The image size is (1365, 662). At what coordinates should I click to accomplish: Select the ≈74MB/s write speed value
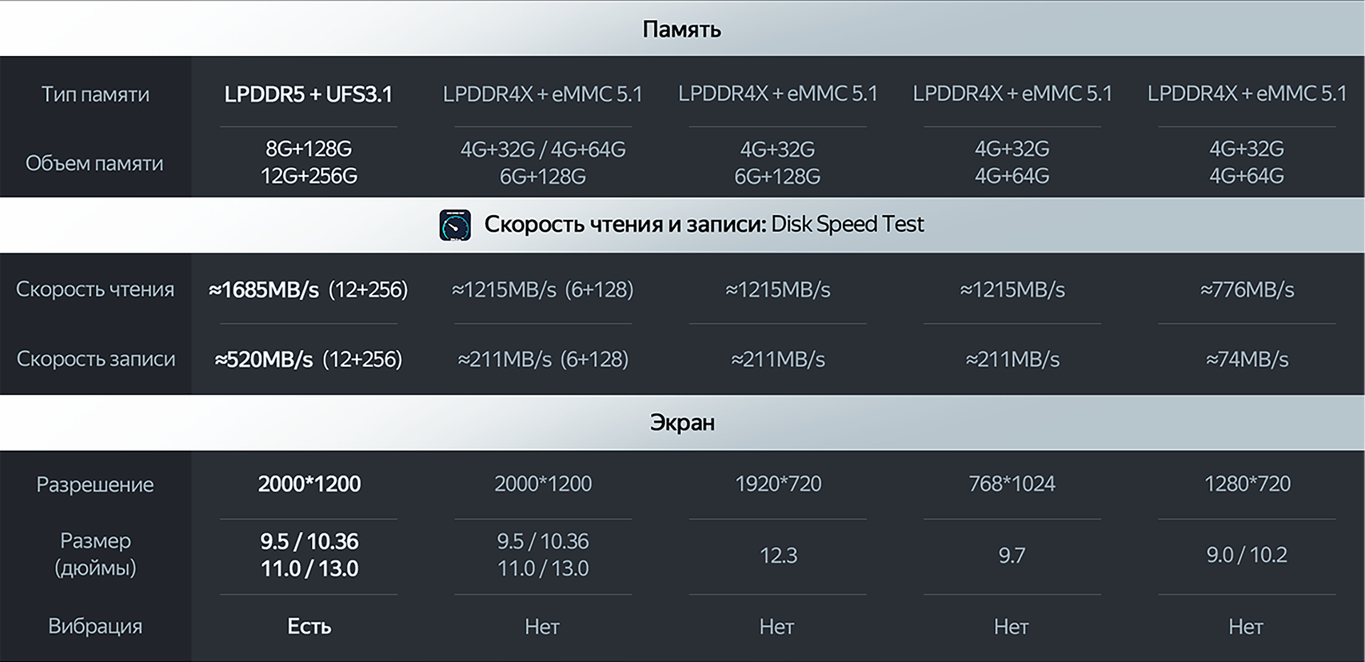coord(1247,359)
